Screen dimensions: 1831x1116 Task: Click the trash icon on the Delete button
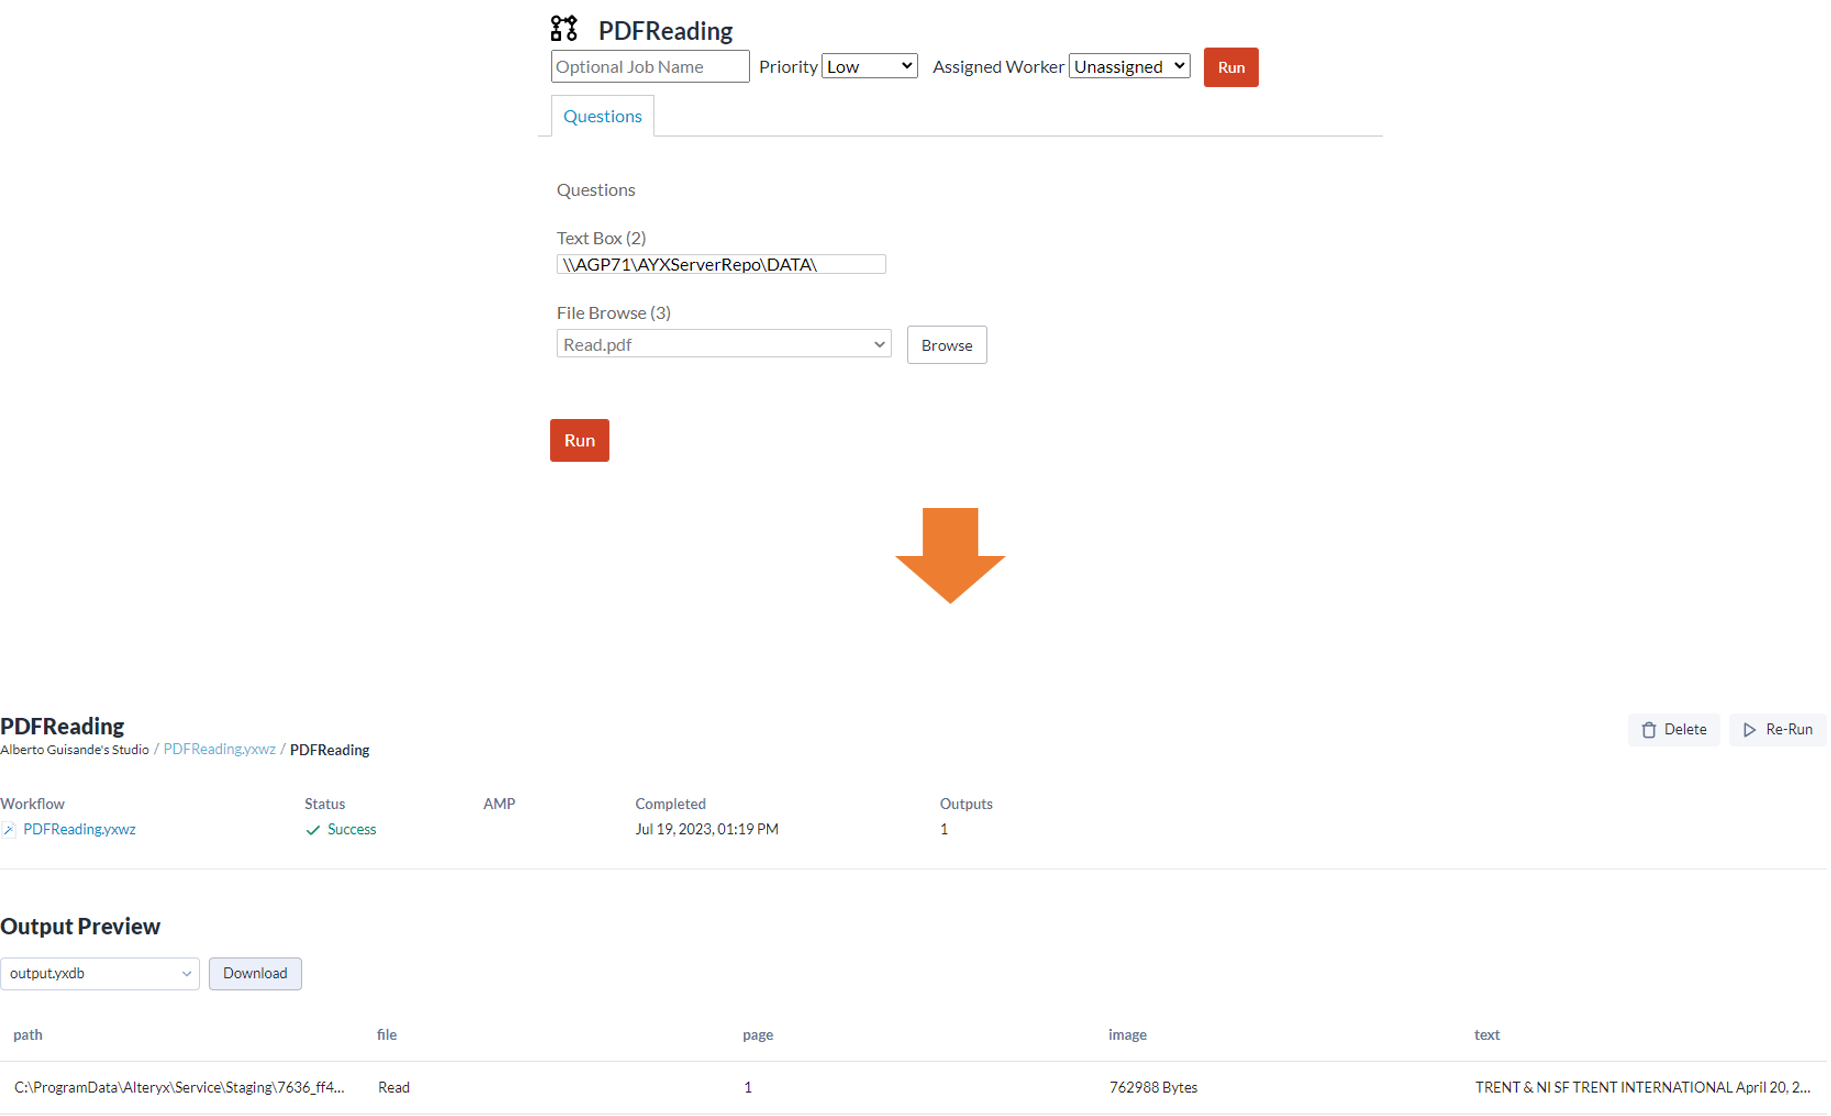pyautogui.click(x=1650, y=730)
